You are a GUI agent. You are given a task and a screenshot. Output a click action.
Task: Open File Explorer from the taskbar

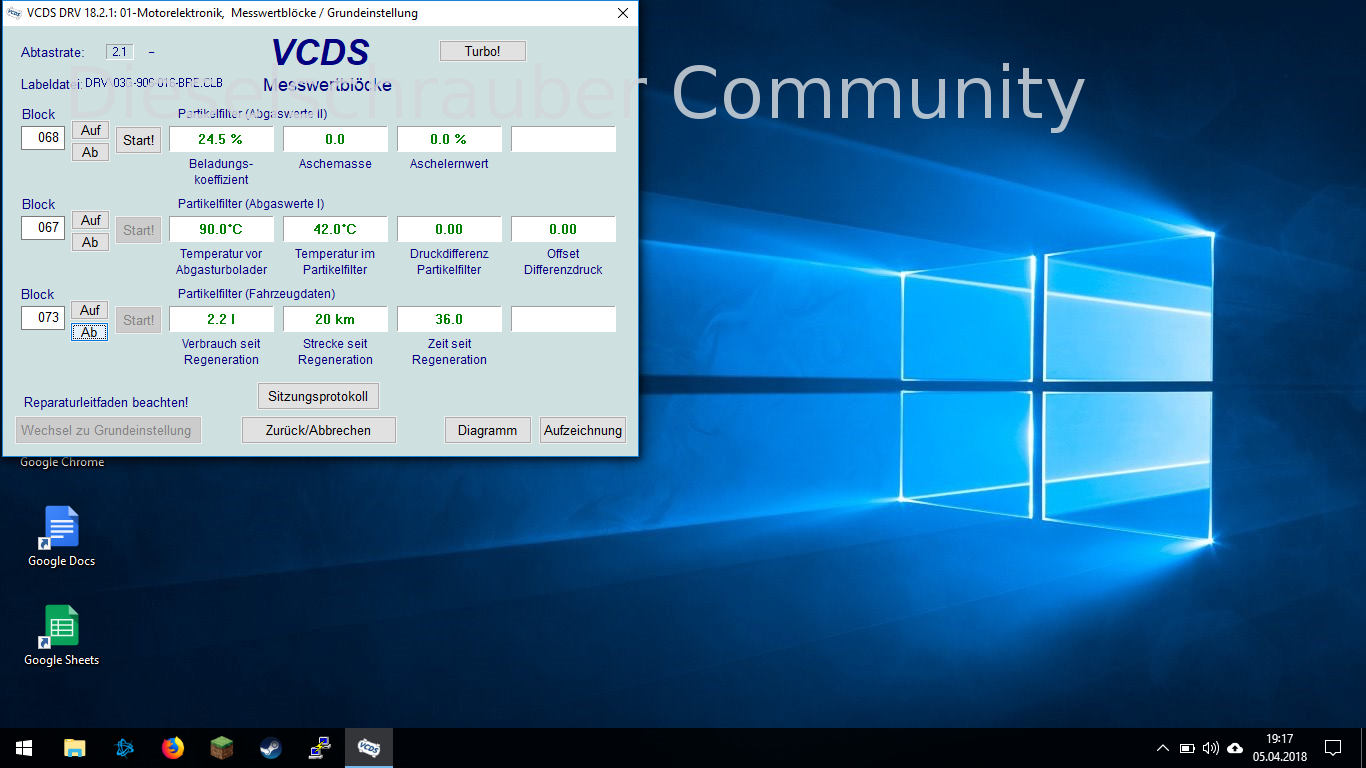coord(74,748)
